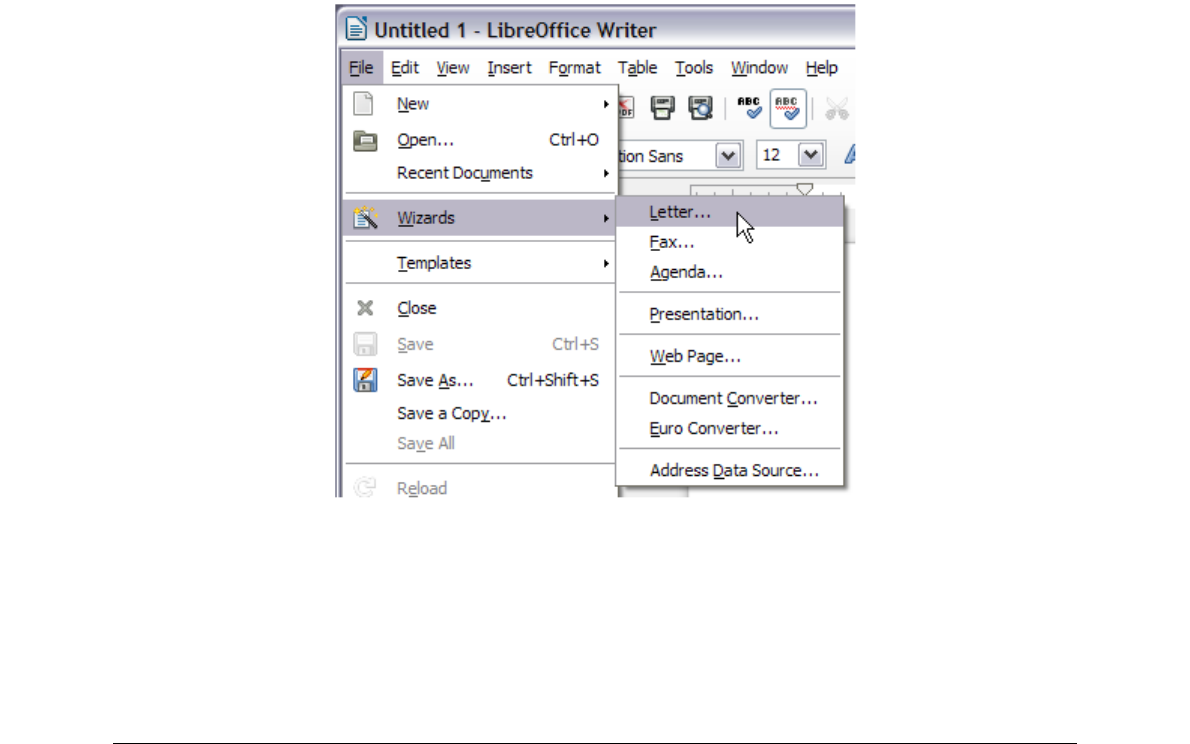This screenshot has width=1190, height=744.
Task: Choose Close from File menu
Action: click(480, 308)
